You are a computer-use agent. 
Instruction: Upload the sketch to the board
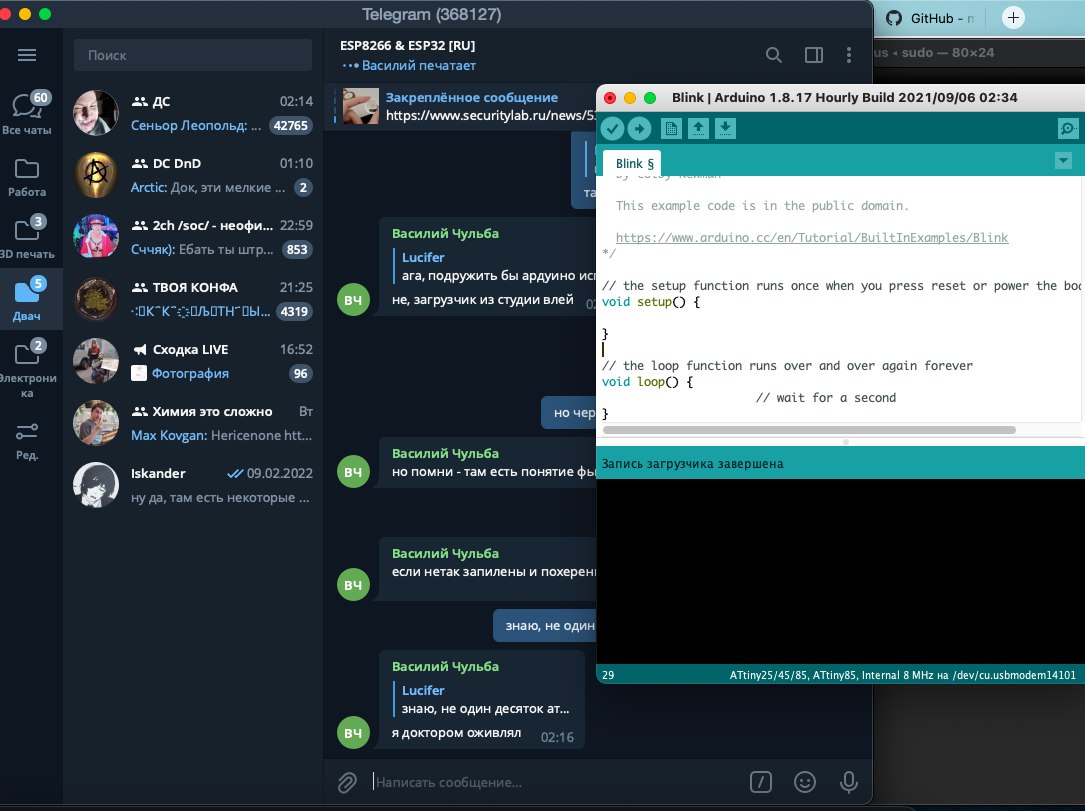639,128
